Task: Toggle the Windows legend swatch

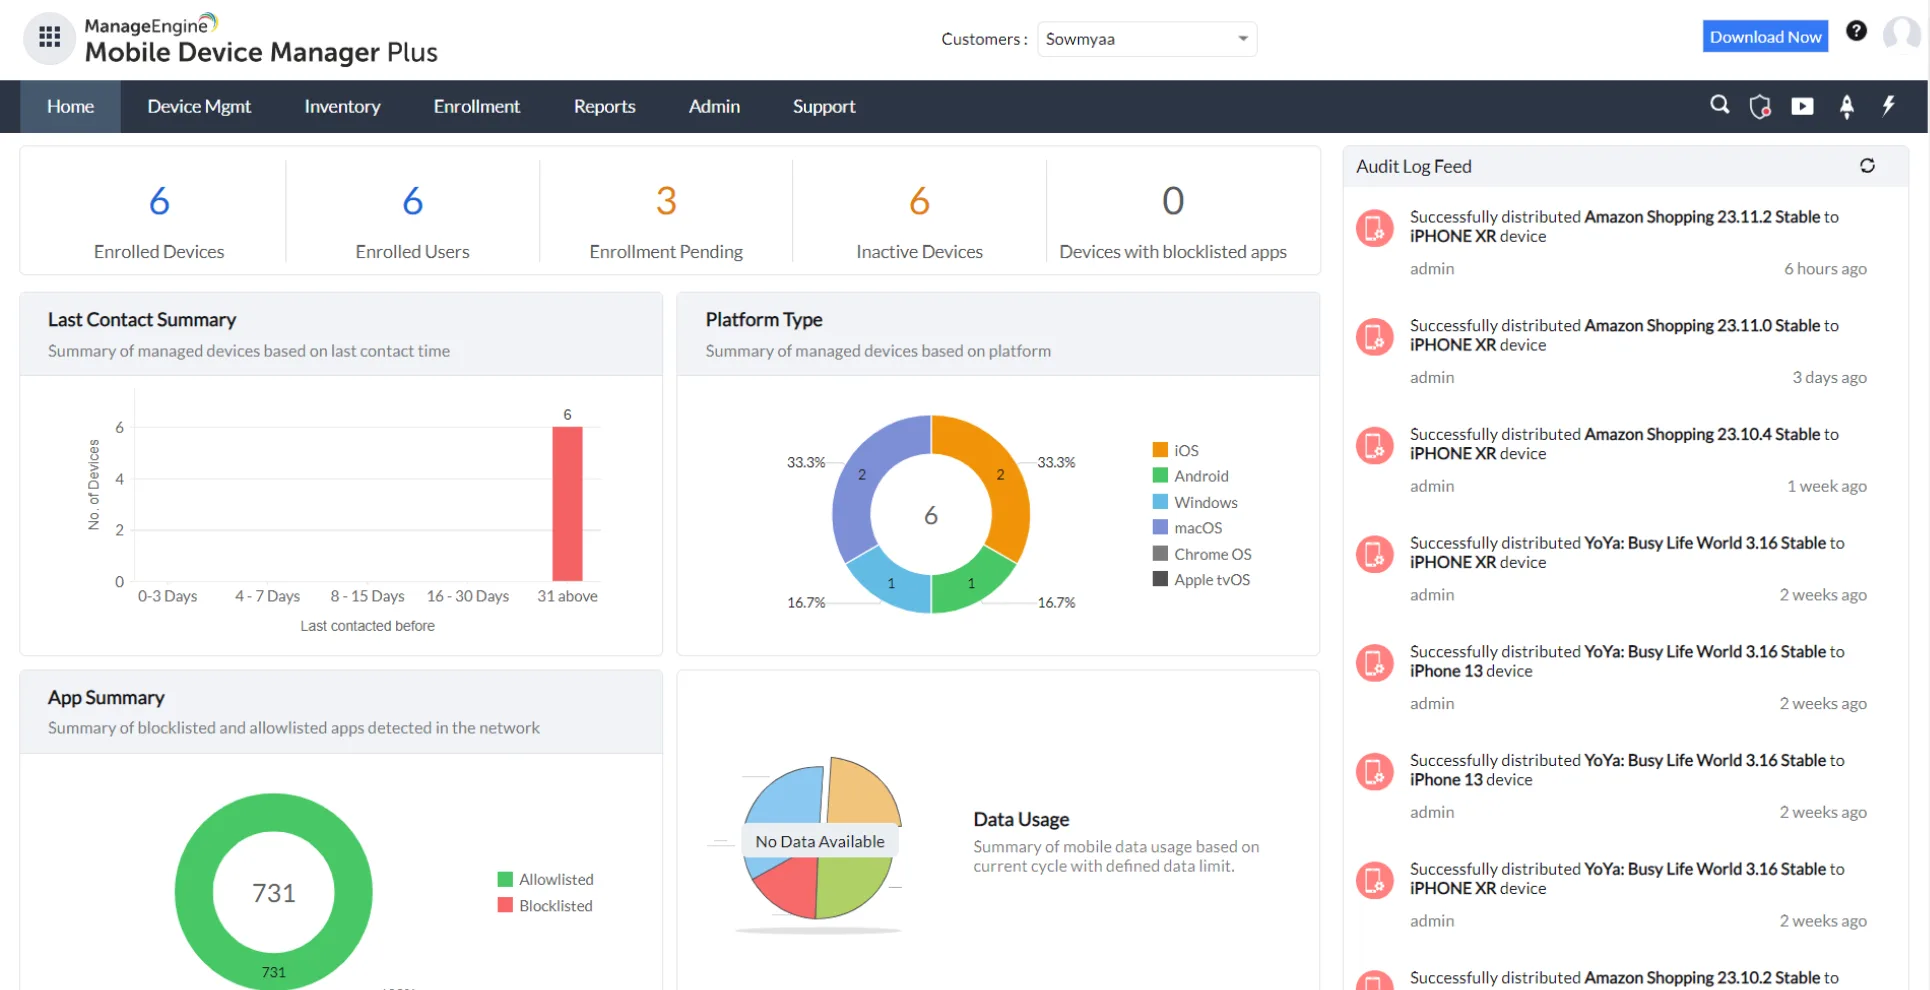Action: tap(1160, 502)
